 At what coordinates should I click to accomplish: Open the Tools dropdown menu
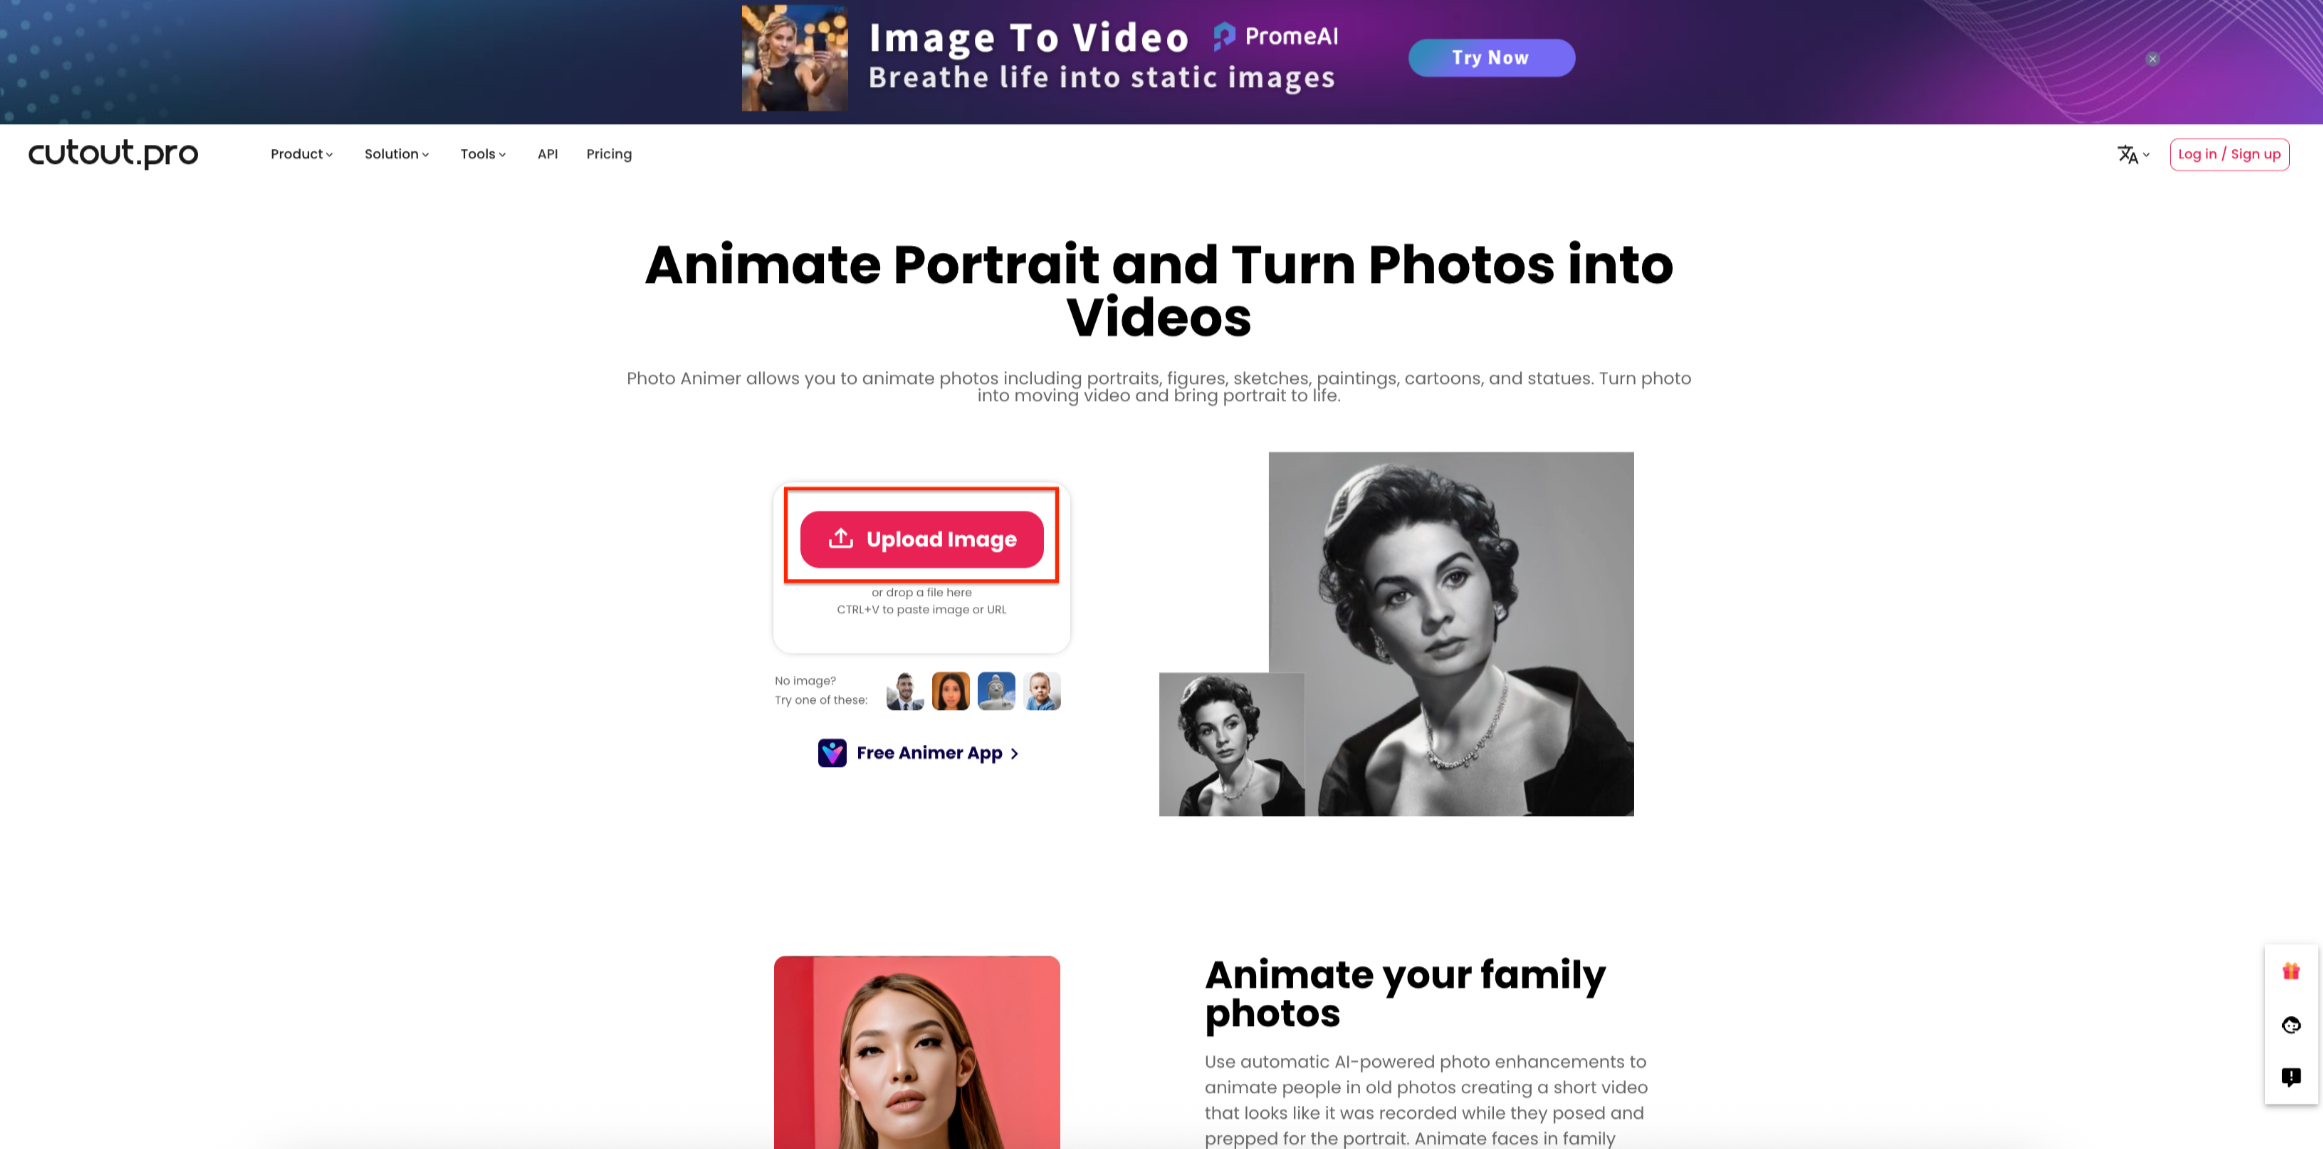click(x=482, y=154)
